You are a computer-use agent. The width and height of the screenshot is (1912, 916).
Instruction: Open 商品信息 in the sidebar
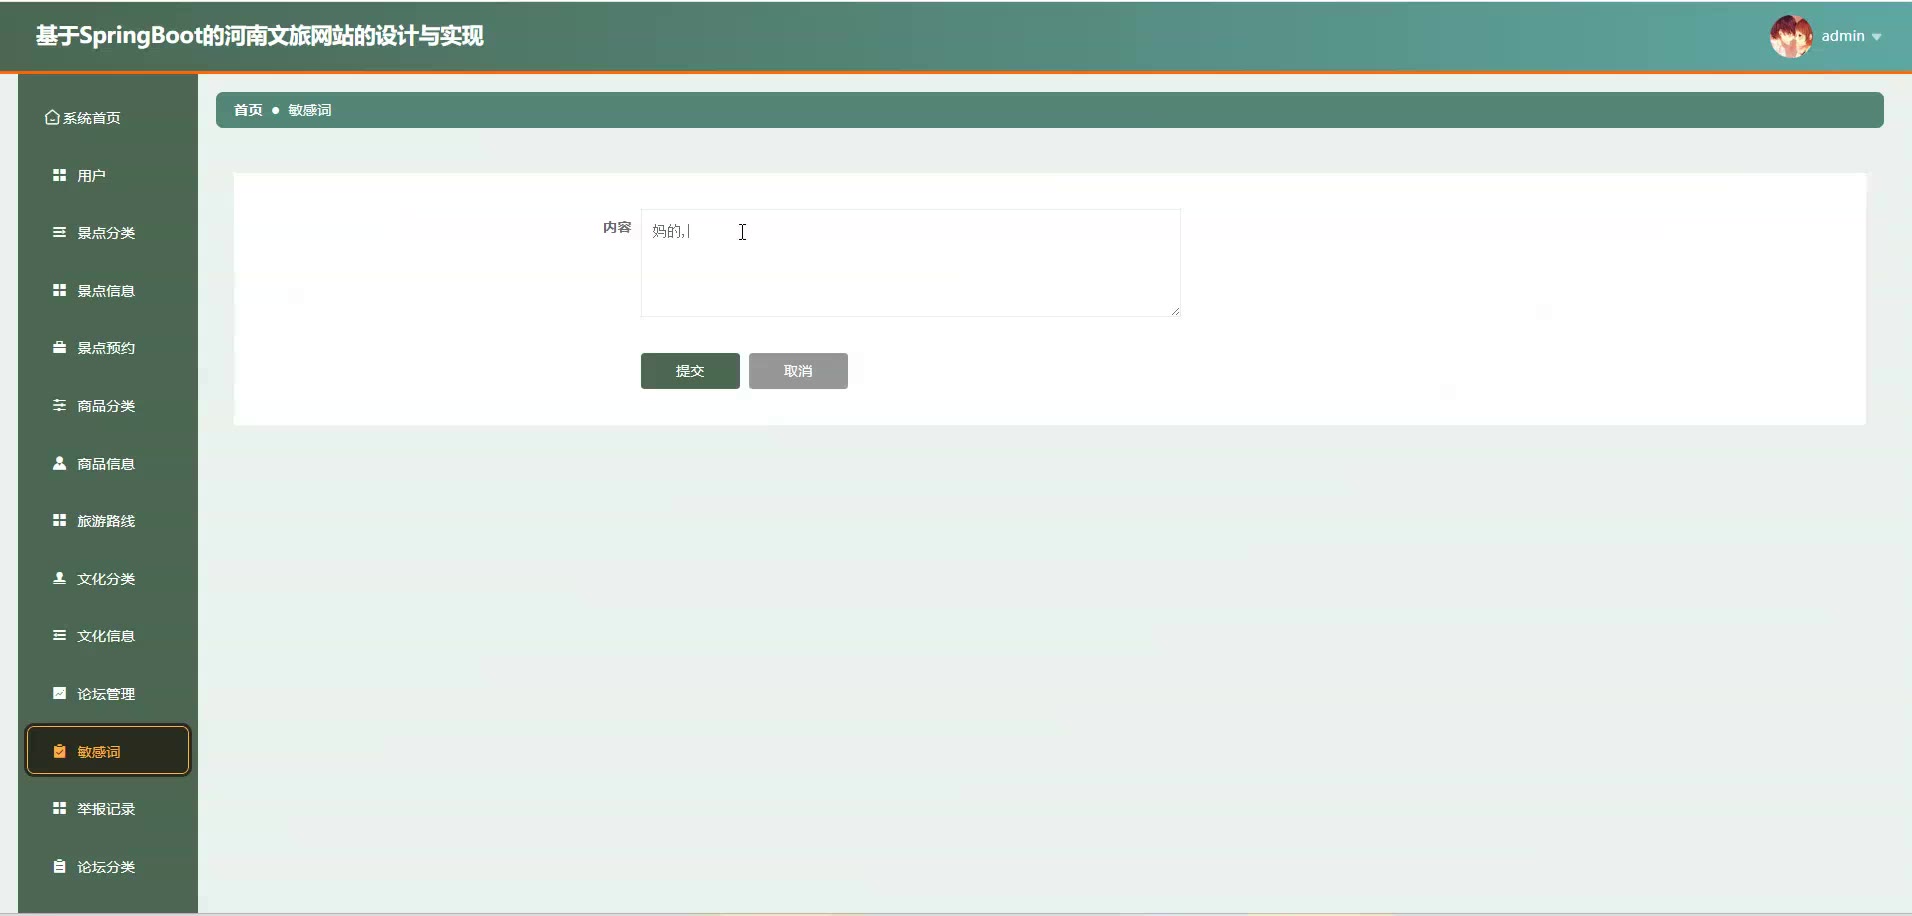[x=108, y=463]
